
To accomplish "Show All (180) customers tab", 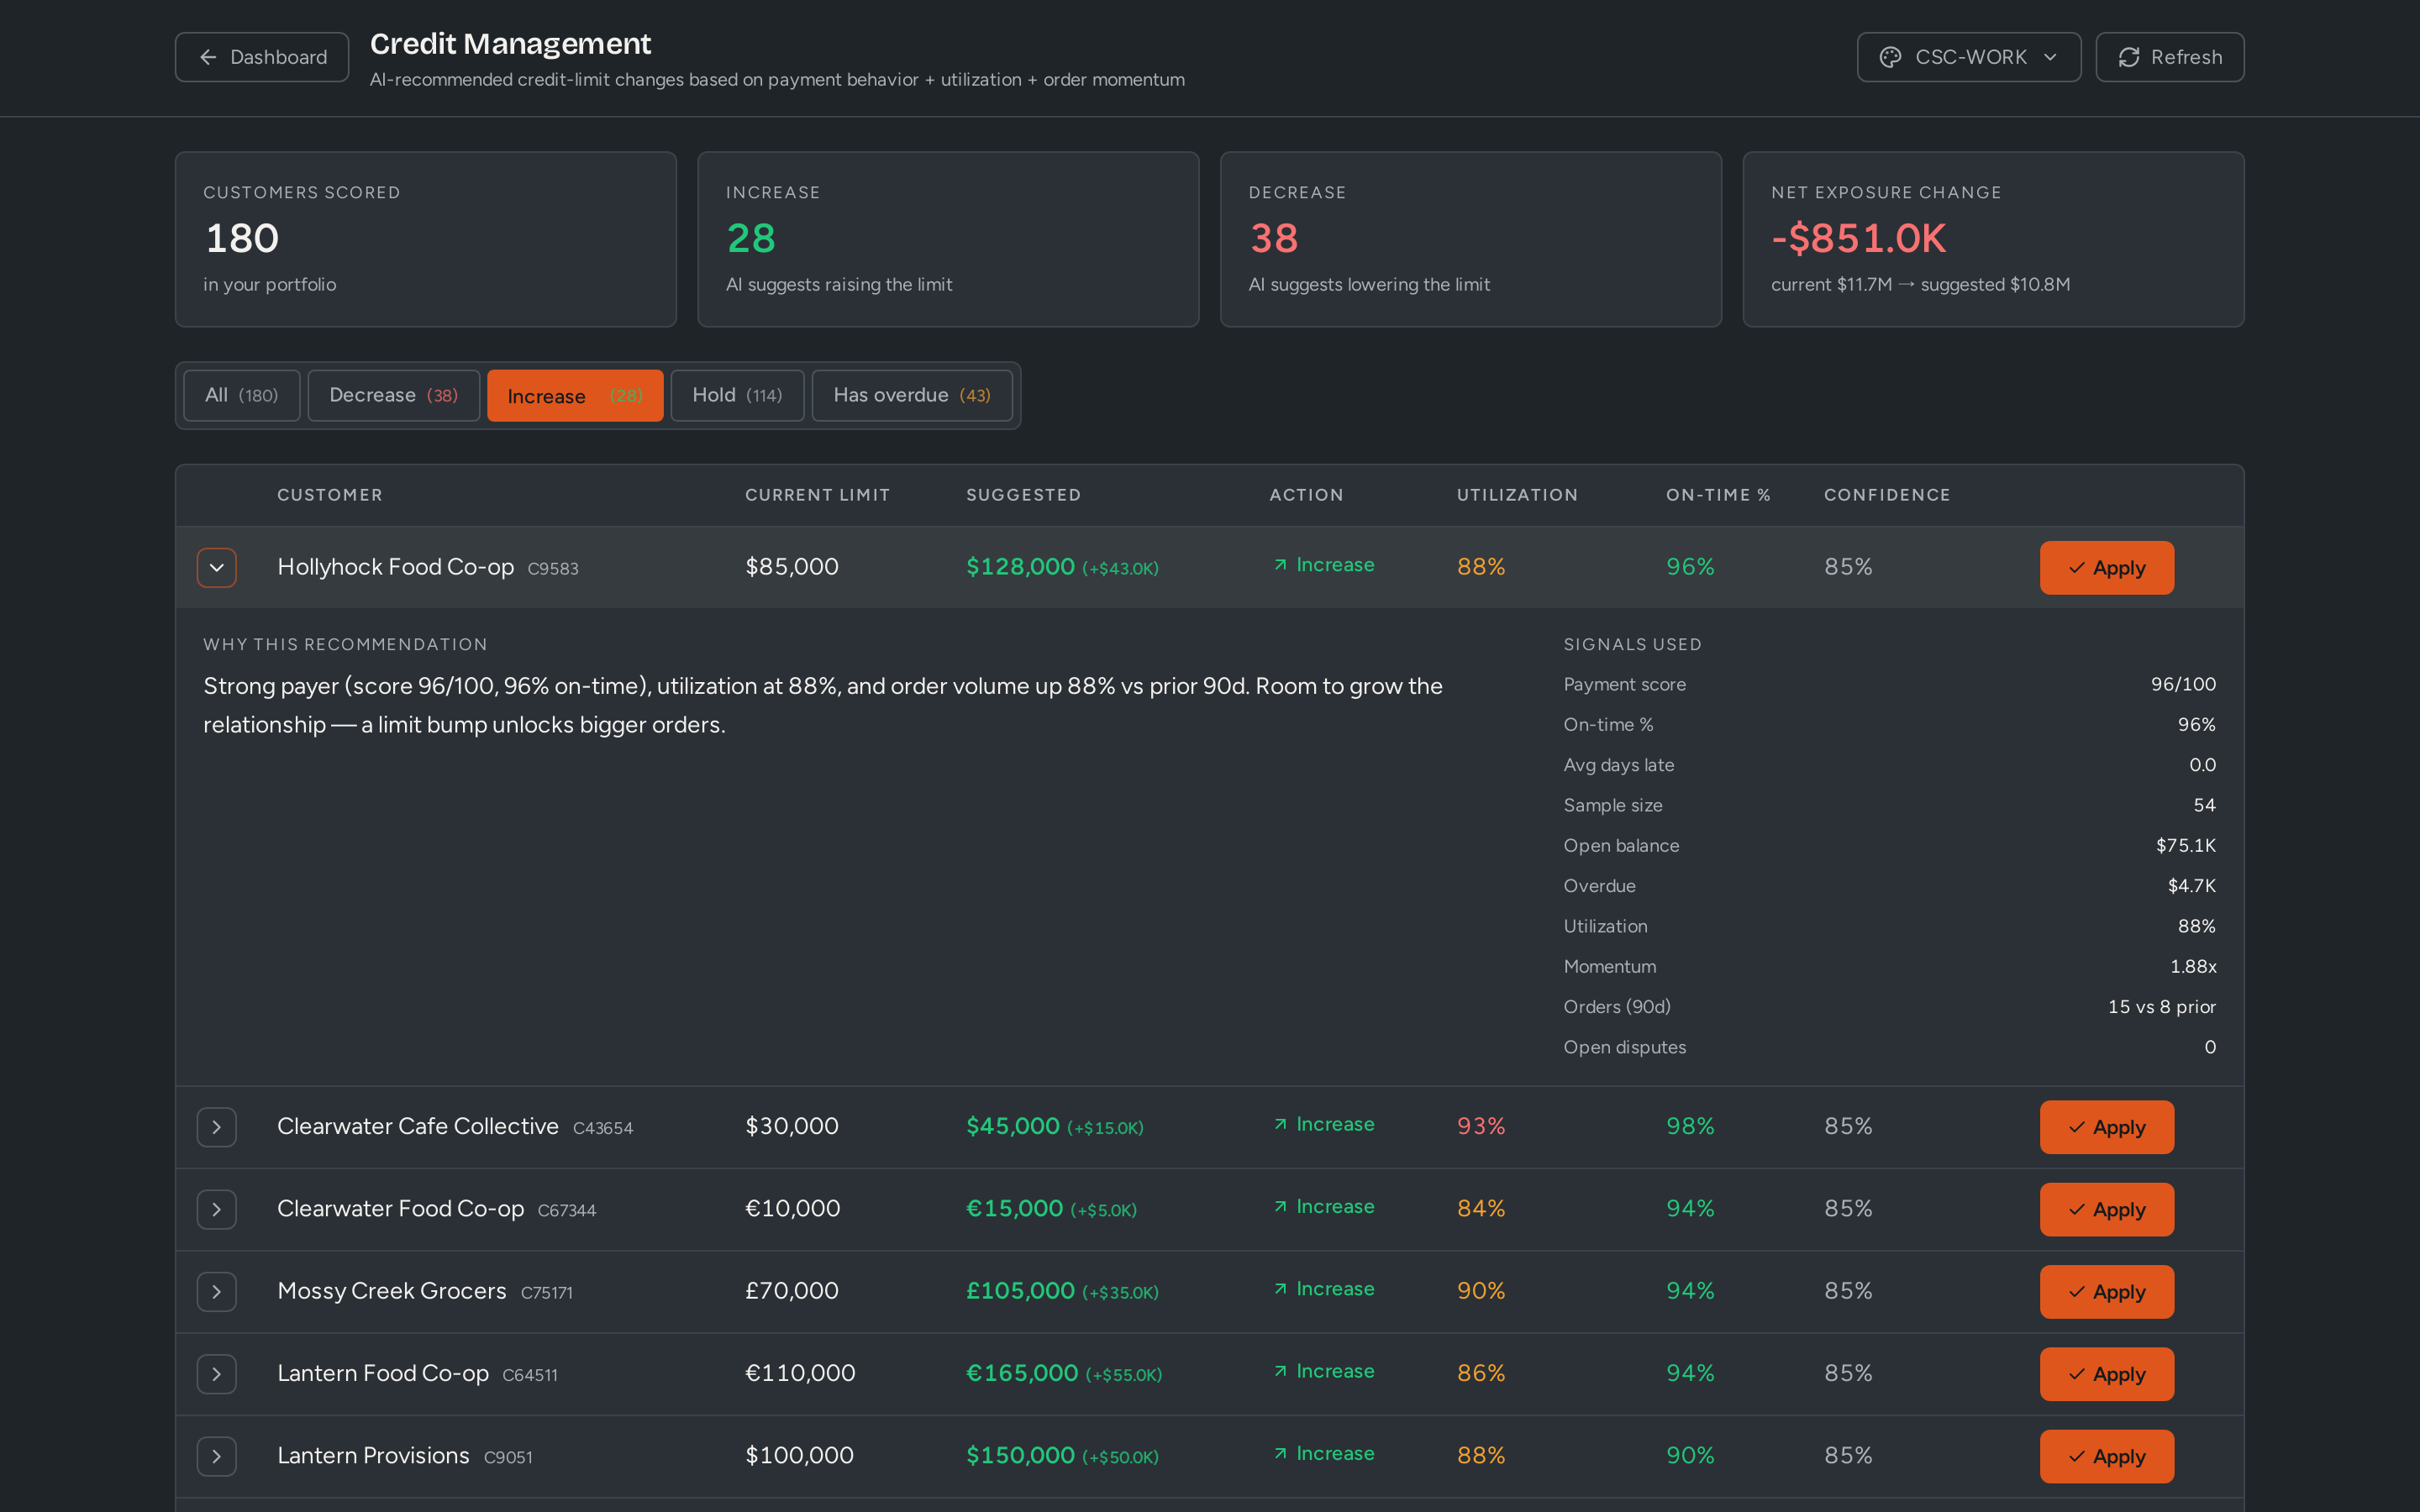I will (x=242, y=395).
